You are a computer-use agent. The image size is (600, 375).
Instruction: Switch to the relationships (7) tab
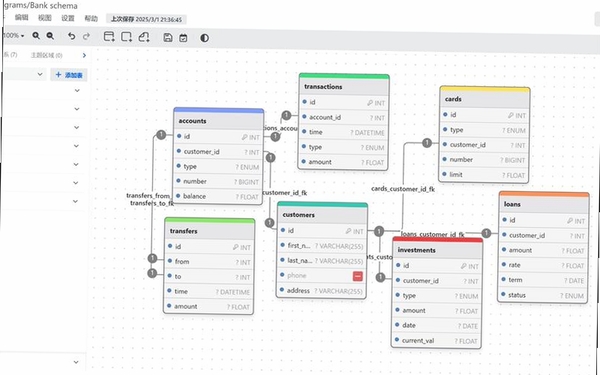pyautogui.click(x=11, y=55)
